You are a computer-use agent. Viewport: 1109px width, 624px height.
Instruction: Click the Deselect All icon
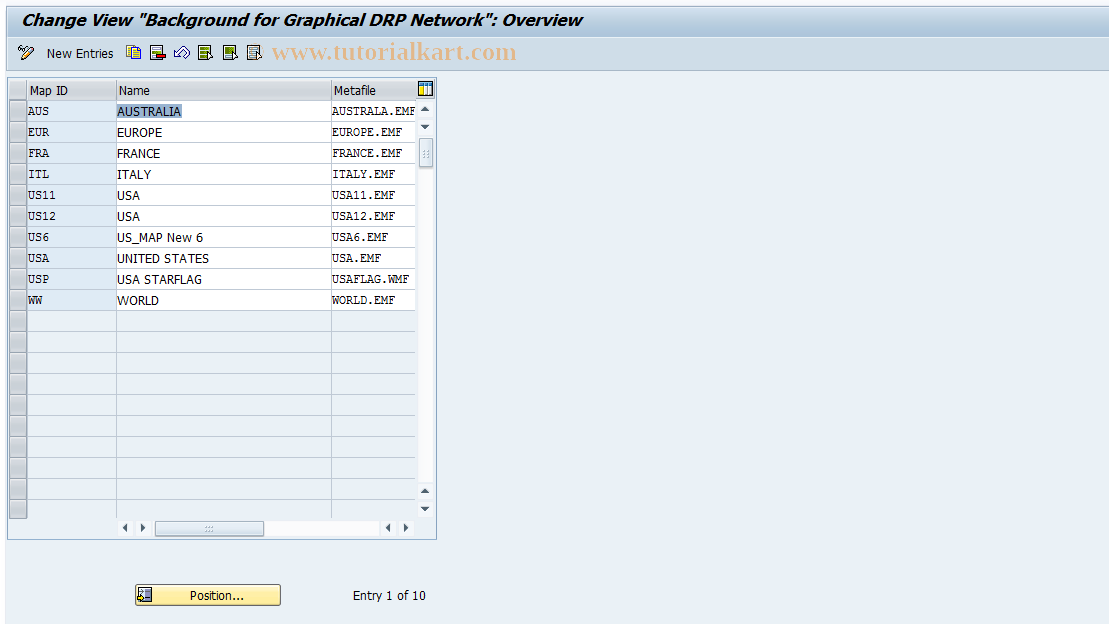coord(254,52)
